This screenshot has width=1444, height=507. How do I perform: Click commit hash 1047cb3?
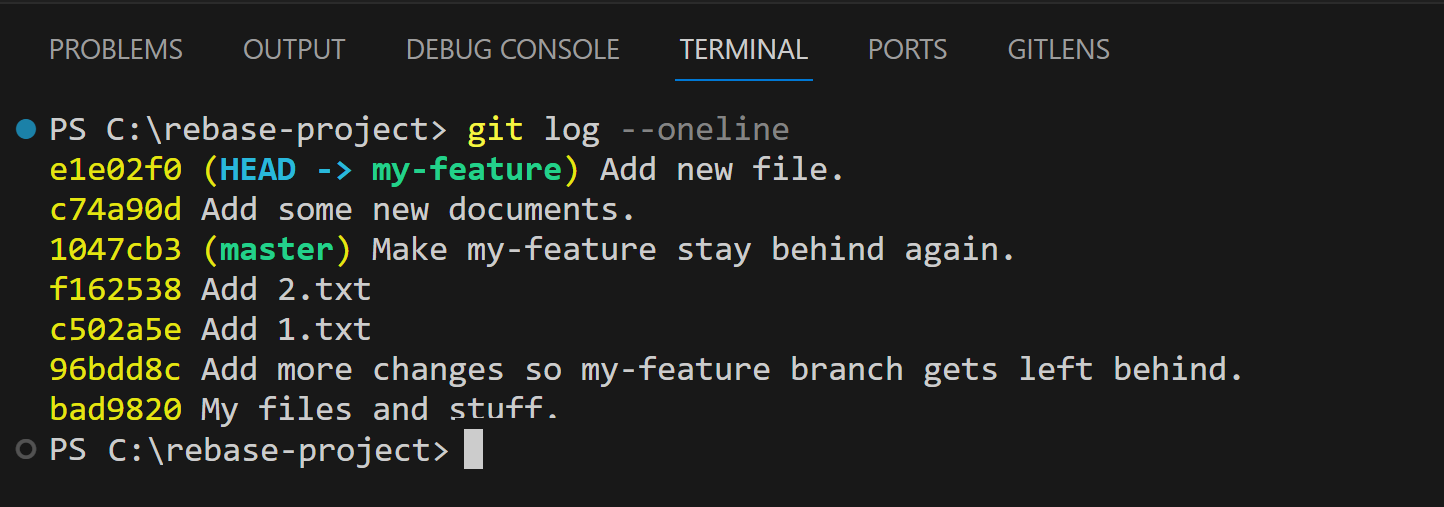click(x=115, y=250)
